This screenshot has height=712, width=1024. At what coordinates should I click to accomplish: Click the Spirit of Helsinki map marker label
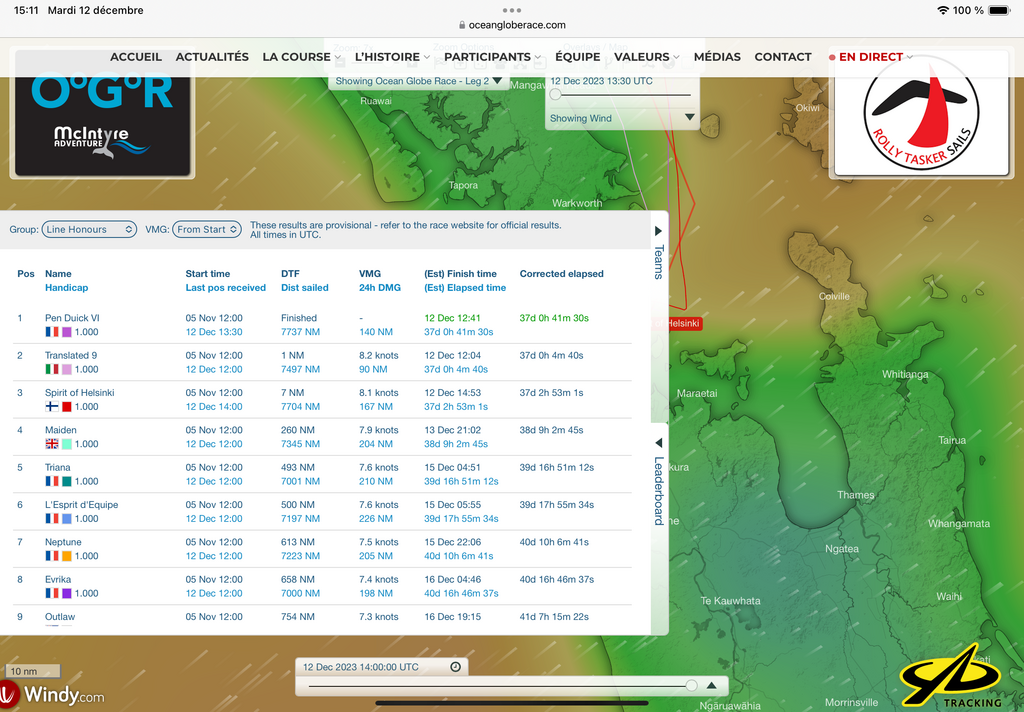[x=678, y=323]
